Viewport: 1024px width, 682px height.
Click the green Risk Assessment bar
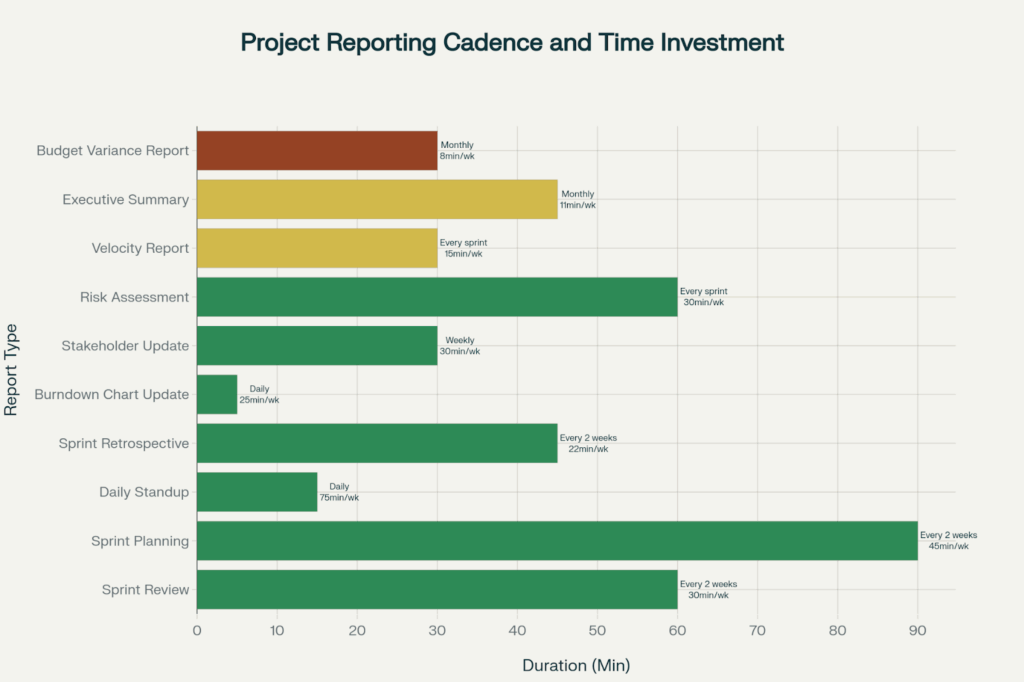tap(436, 297)
